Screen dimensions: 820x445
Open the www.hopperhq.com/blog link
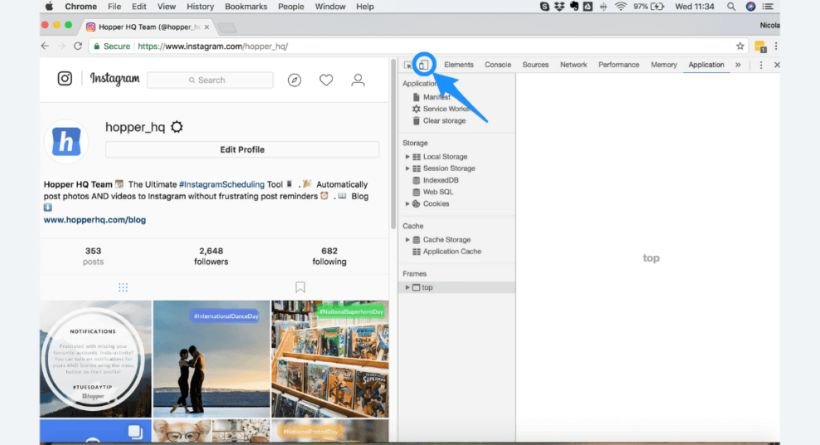(95, 220)
